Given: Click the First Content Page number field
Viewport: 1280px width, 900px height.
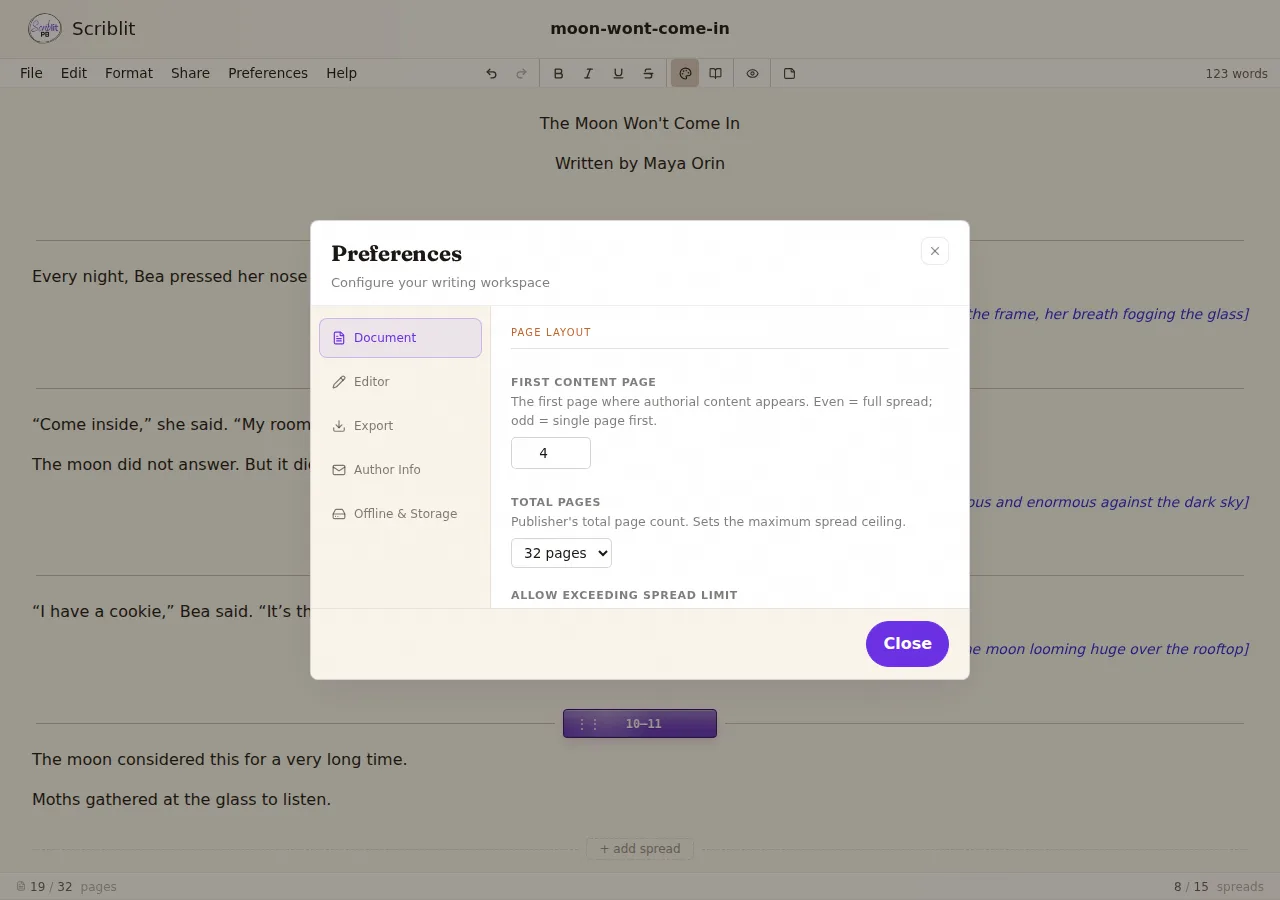Looking at the screenshot, I should pyautogui.click(x=551, y=453).
